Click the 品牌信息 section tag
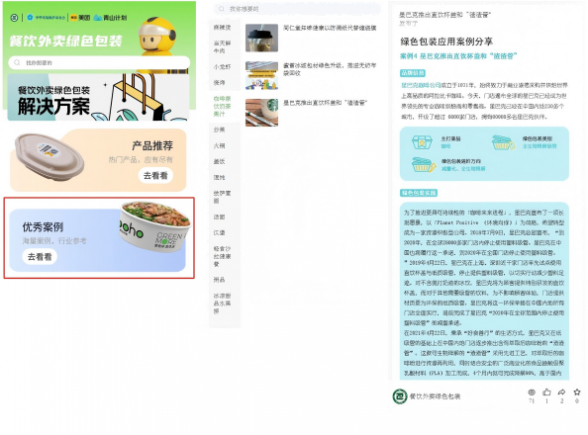Viewport: 588px width, 435px height. (412, 73)
